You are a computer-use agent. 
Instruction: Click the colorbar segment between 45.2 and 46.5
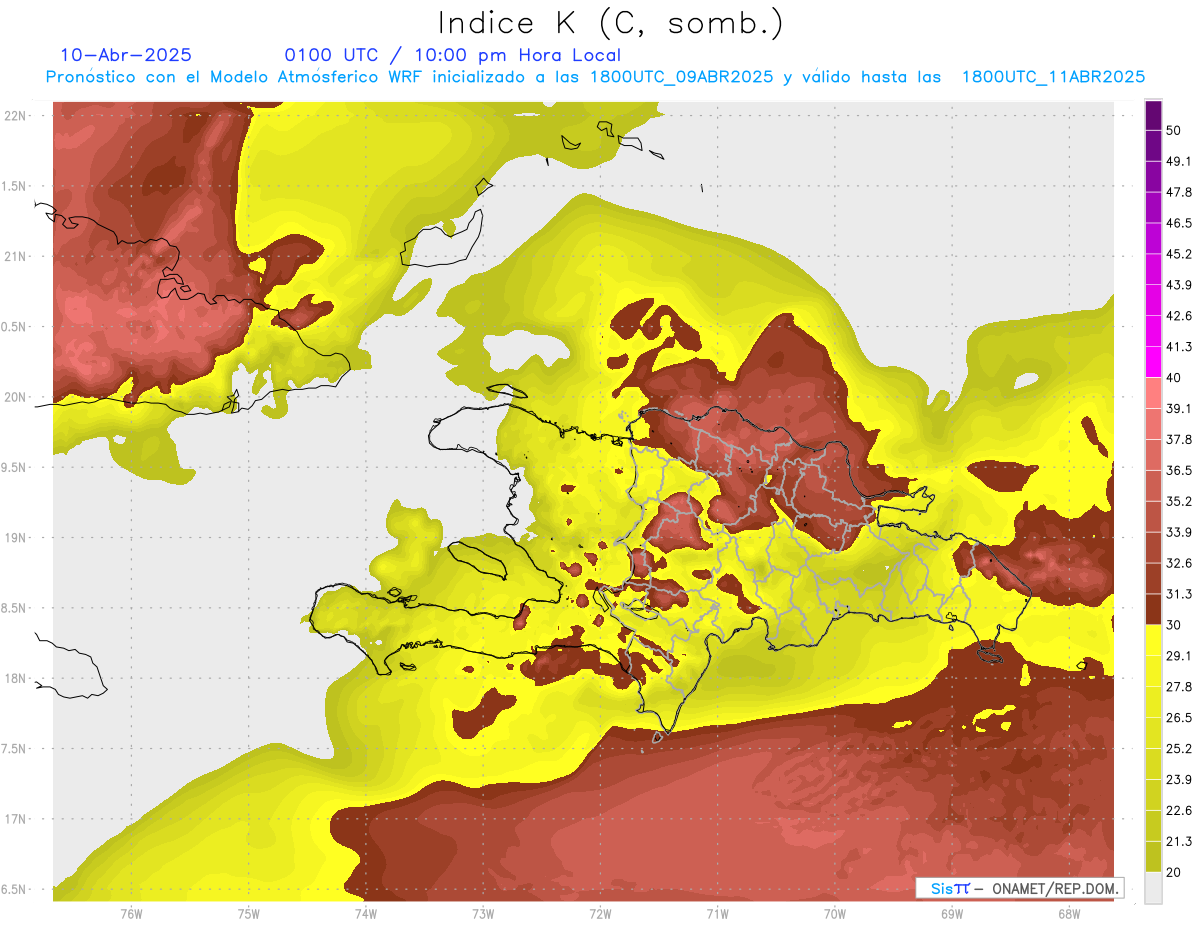click(1153, 238)
